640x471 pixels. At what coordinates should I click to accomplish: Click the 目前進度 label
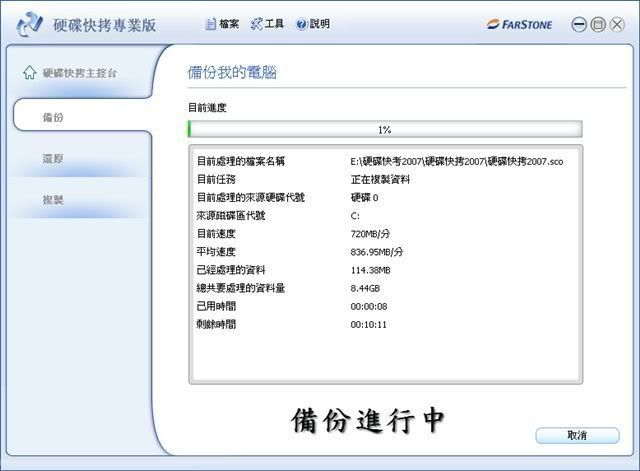(207, 108)
